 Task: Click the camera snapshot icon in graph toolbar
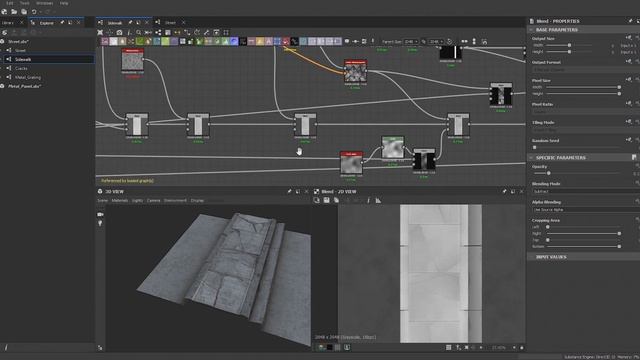pyautogui.click(x=119, y=32)
